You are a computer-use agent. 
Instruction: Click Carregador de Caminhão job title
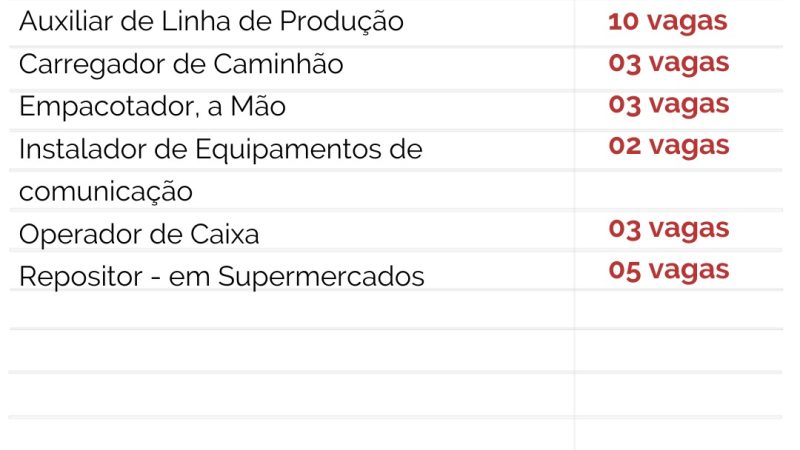click(x=181, y=65)
